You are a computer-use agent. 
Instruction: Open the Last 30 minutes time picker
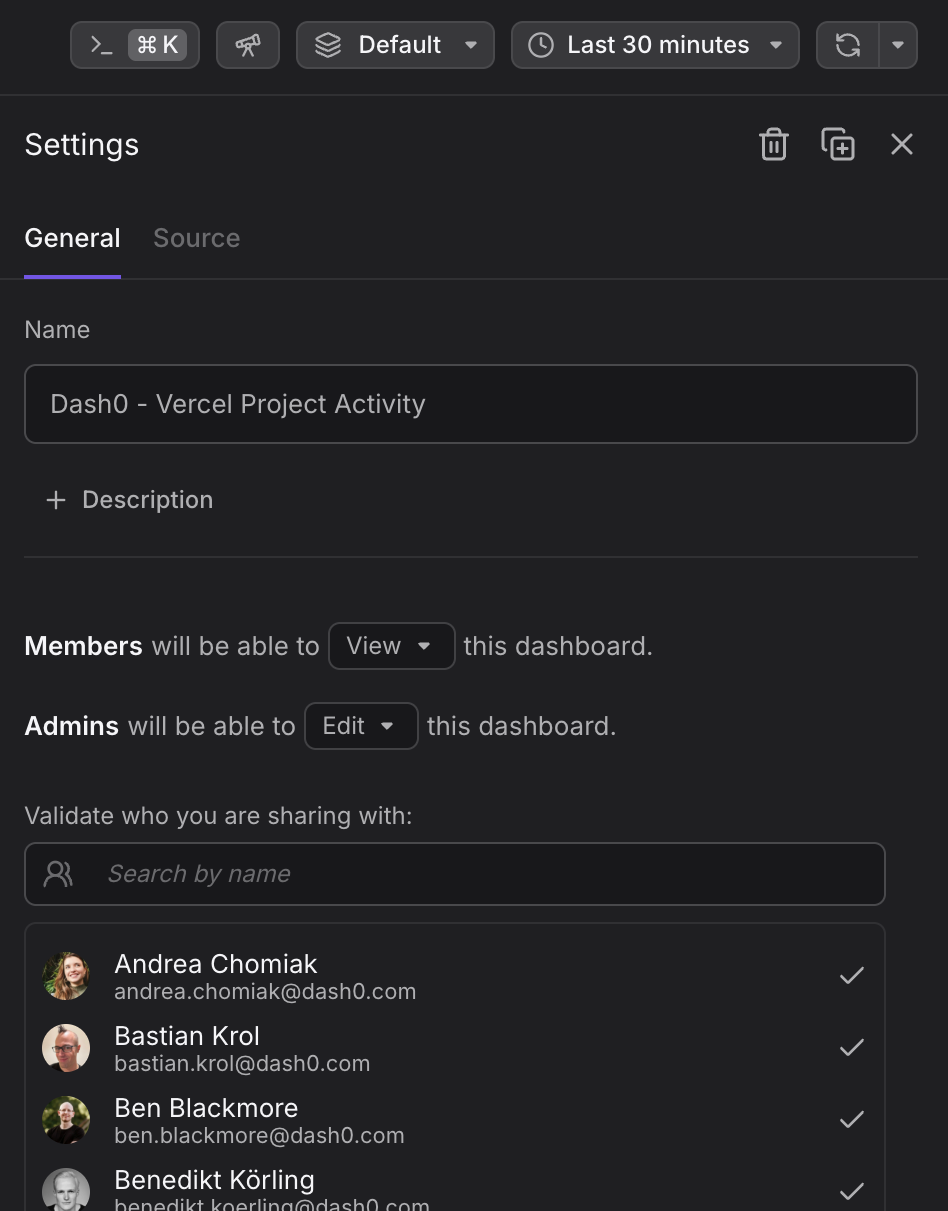click(x=655, y=45)
